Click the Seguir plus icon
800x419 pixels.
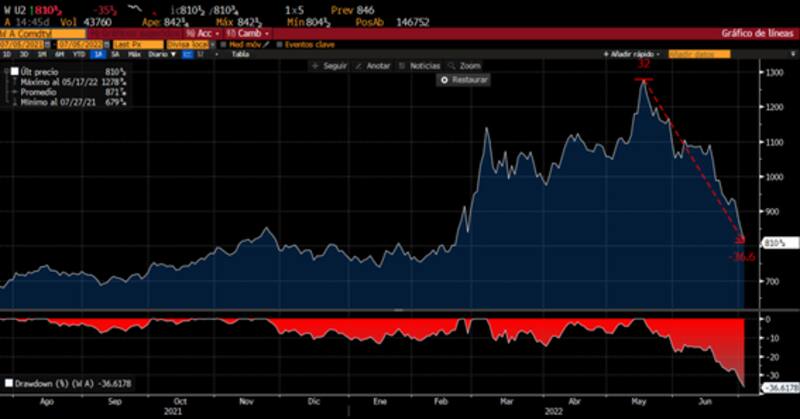[x=314, y=65]
